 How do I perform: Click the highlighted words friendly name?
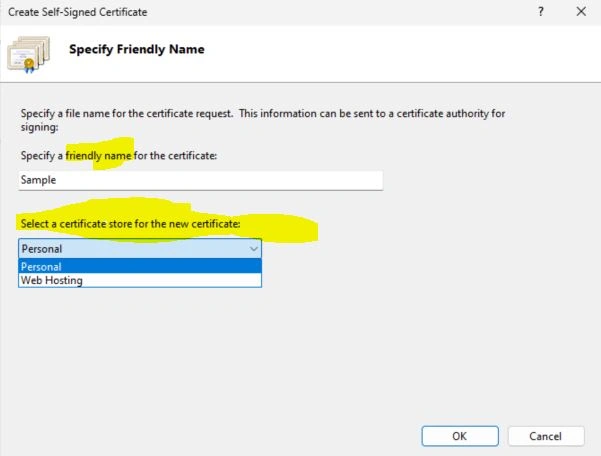(99, 156)
